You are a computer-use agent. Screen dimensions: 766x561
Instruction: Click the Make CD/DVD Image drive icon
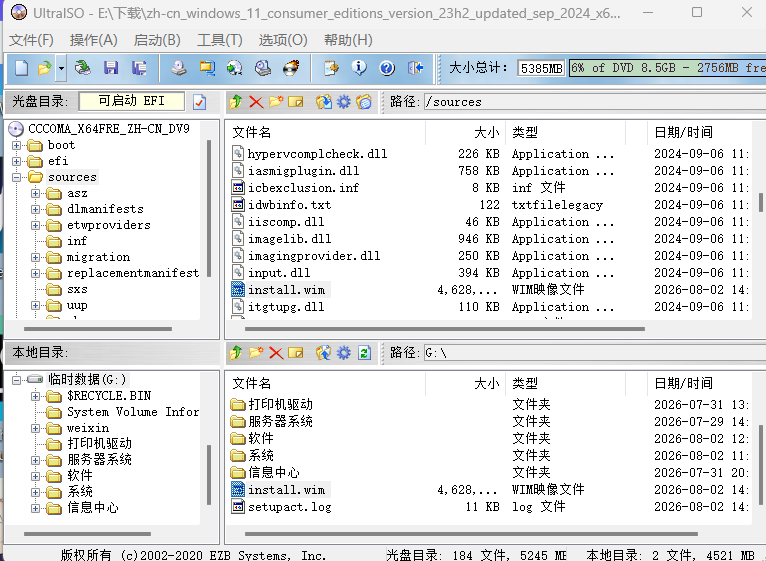(x=179, y=68)
